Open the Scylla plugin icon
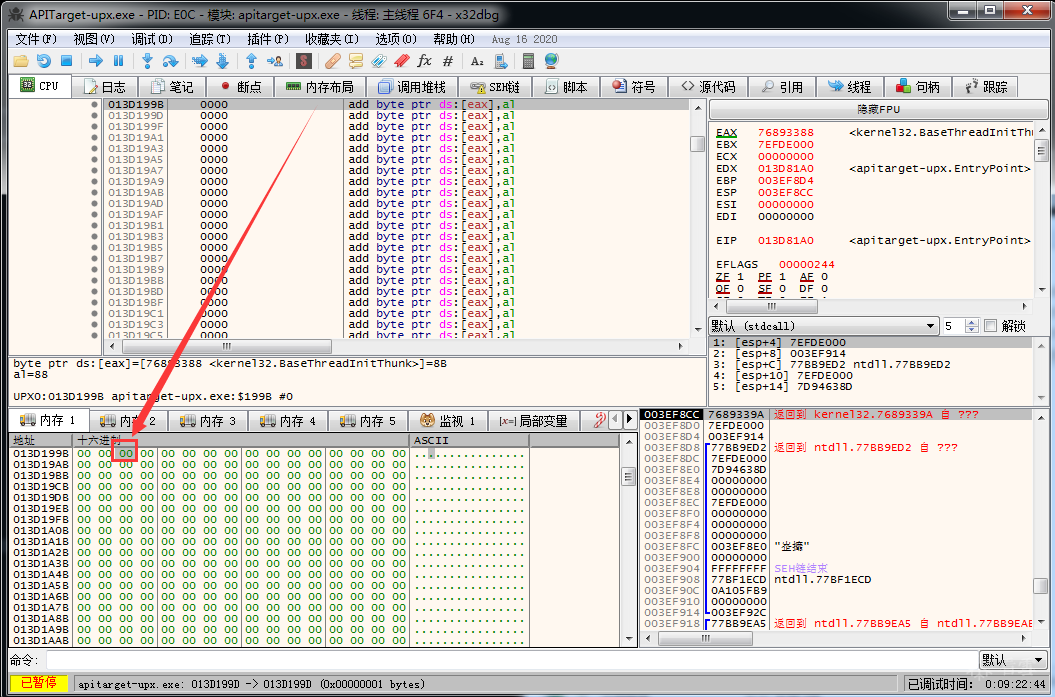1055x697 pixels. pos(303,61)
